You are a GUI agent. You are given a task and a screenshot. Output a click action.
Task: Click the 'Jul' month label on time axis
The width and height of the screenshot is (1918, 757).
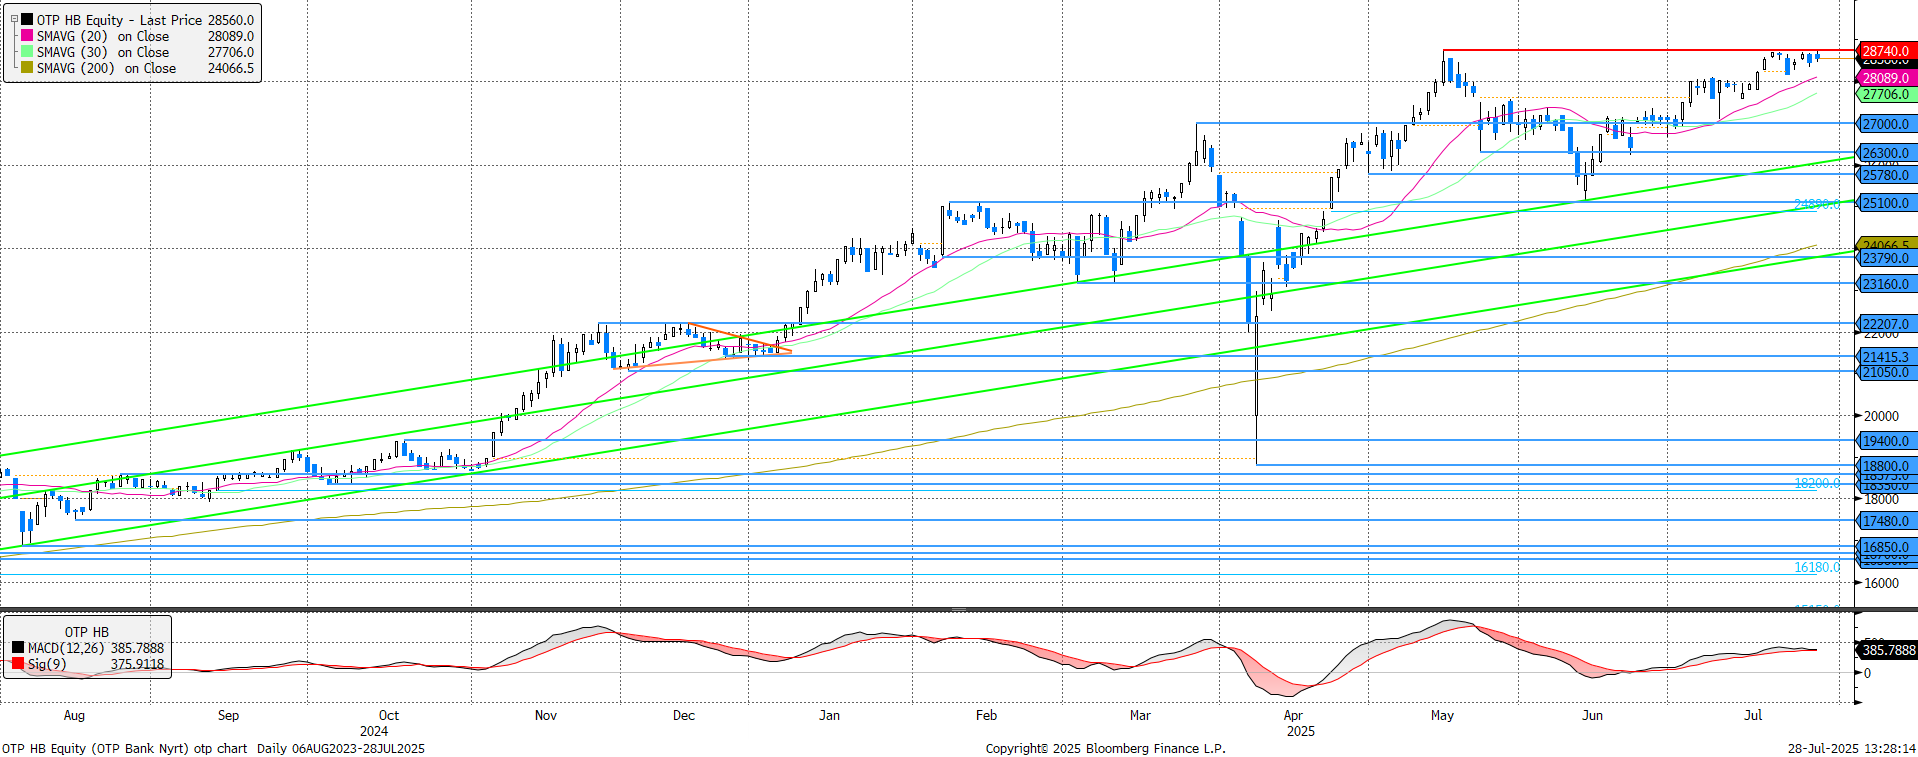[x=1753, y=715]
